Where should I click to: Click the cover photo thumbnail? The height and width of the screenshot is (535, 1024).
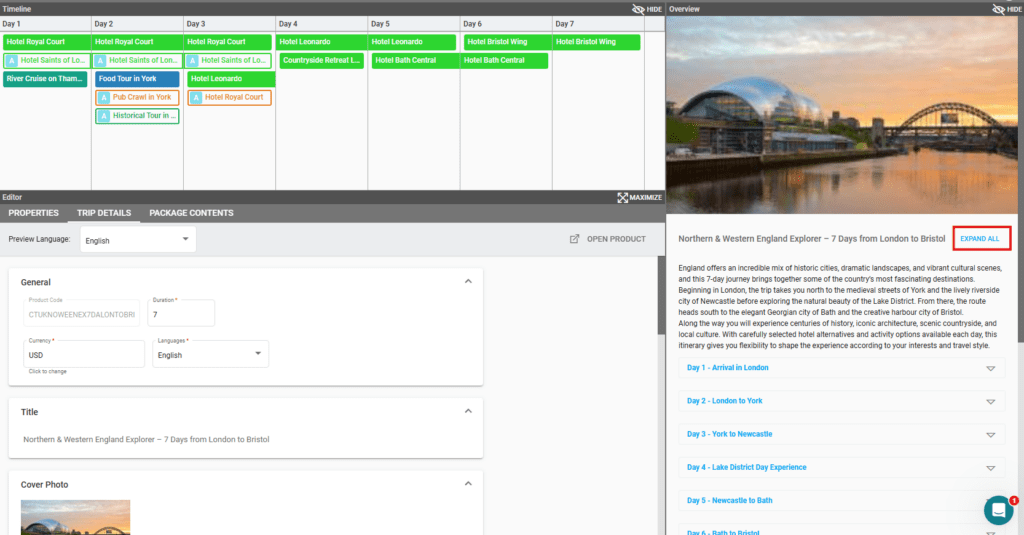75,517
